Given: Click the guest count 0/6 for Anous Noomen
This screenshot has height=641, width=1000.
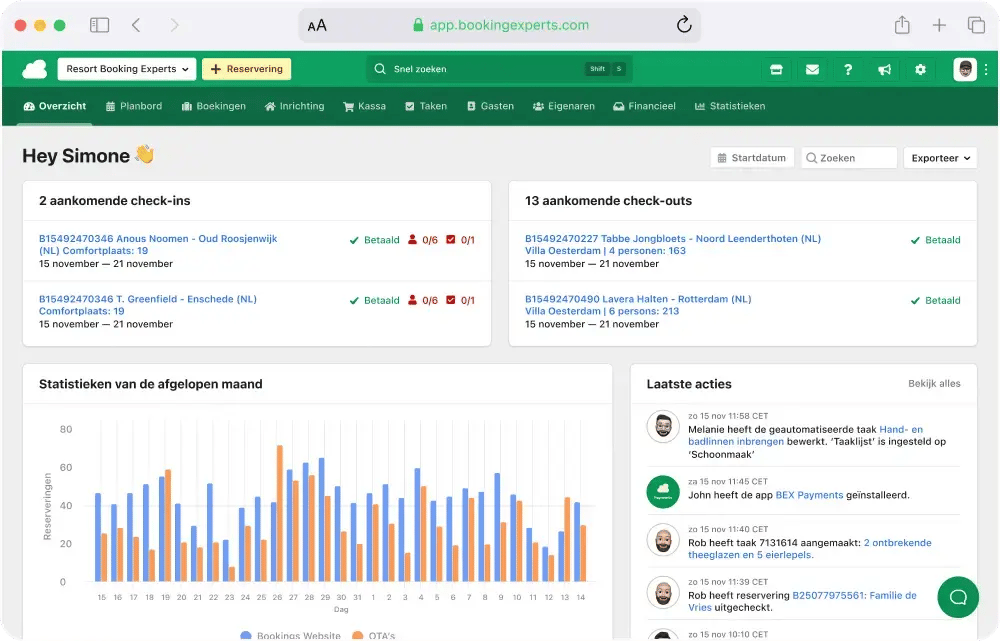Looking at the screenshot, I should pyautogui.click(x=423, y=240).
